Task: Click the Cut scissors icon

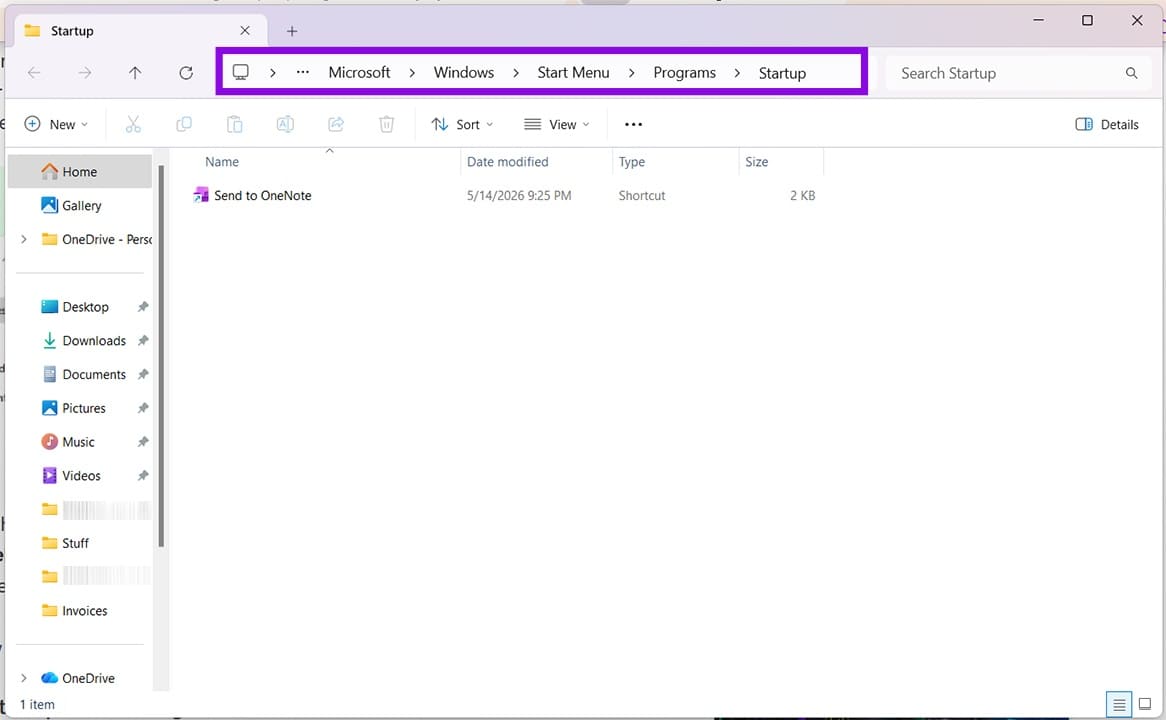Action: pyautogui.click(x=133, y=124)
